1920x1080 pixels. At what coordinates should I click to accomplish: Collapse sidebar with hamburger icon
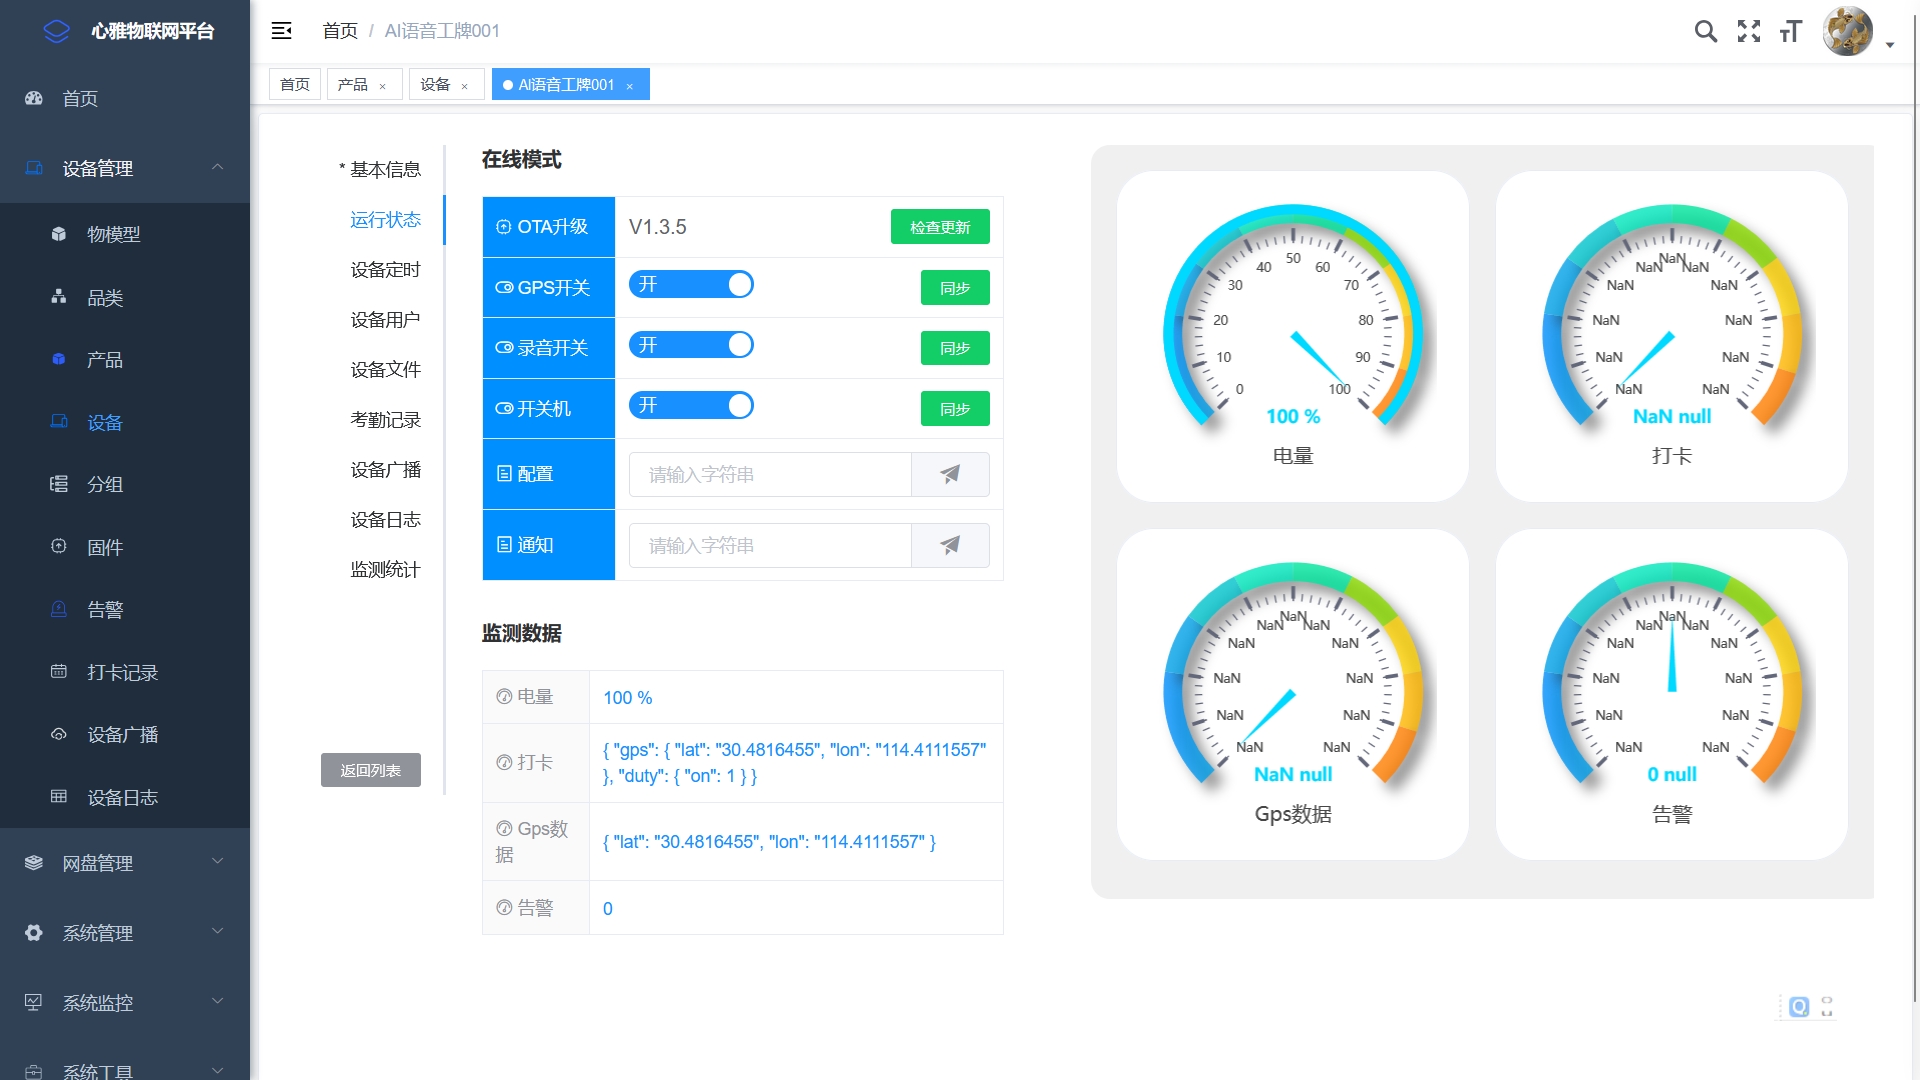coord(281,31)
